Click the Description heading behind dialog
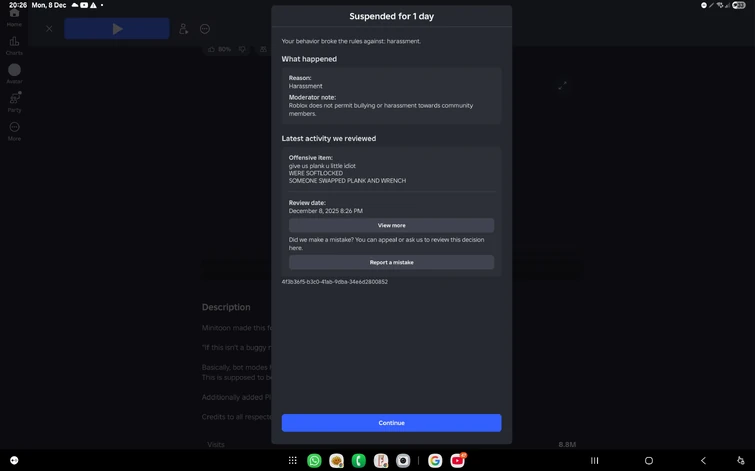755x471 pixels. [x=226, y=307]
